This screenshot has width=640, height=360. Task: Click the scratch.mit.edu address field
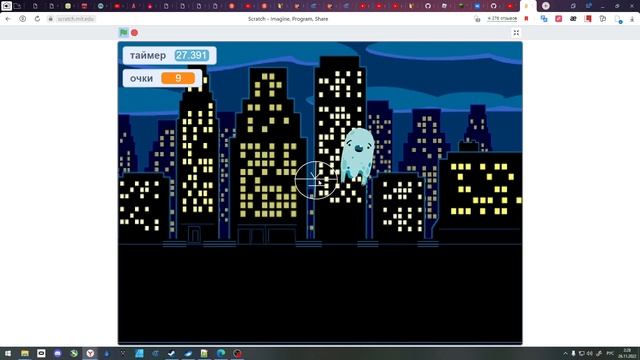(76, 19)
